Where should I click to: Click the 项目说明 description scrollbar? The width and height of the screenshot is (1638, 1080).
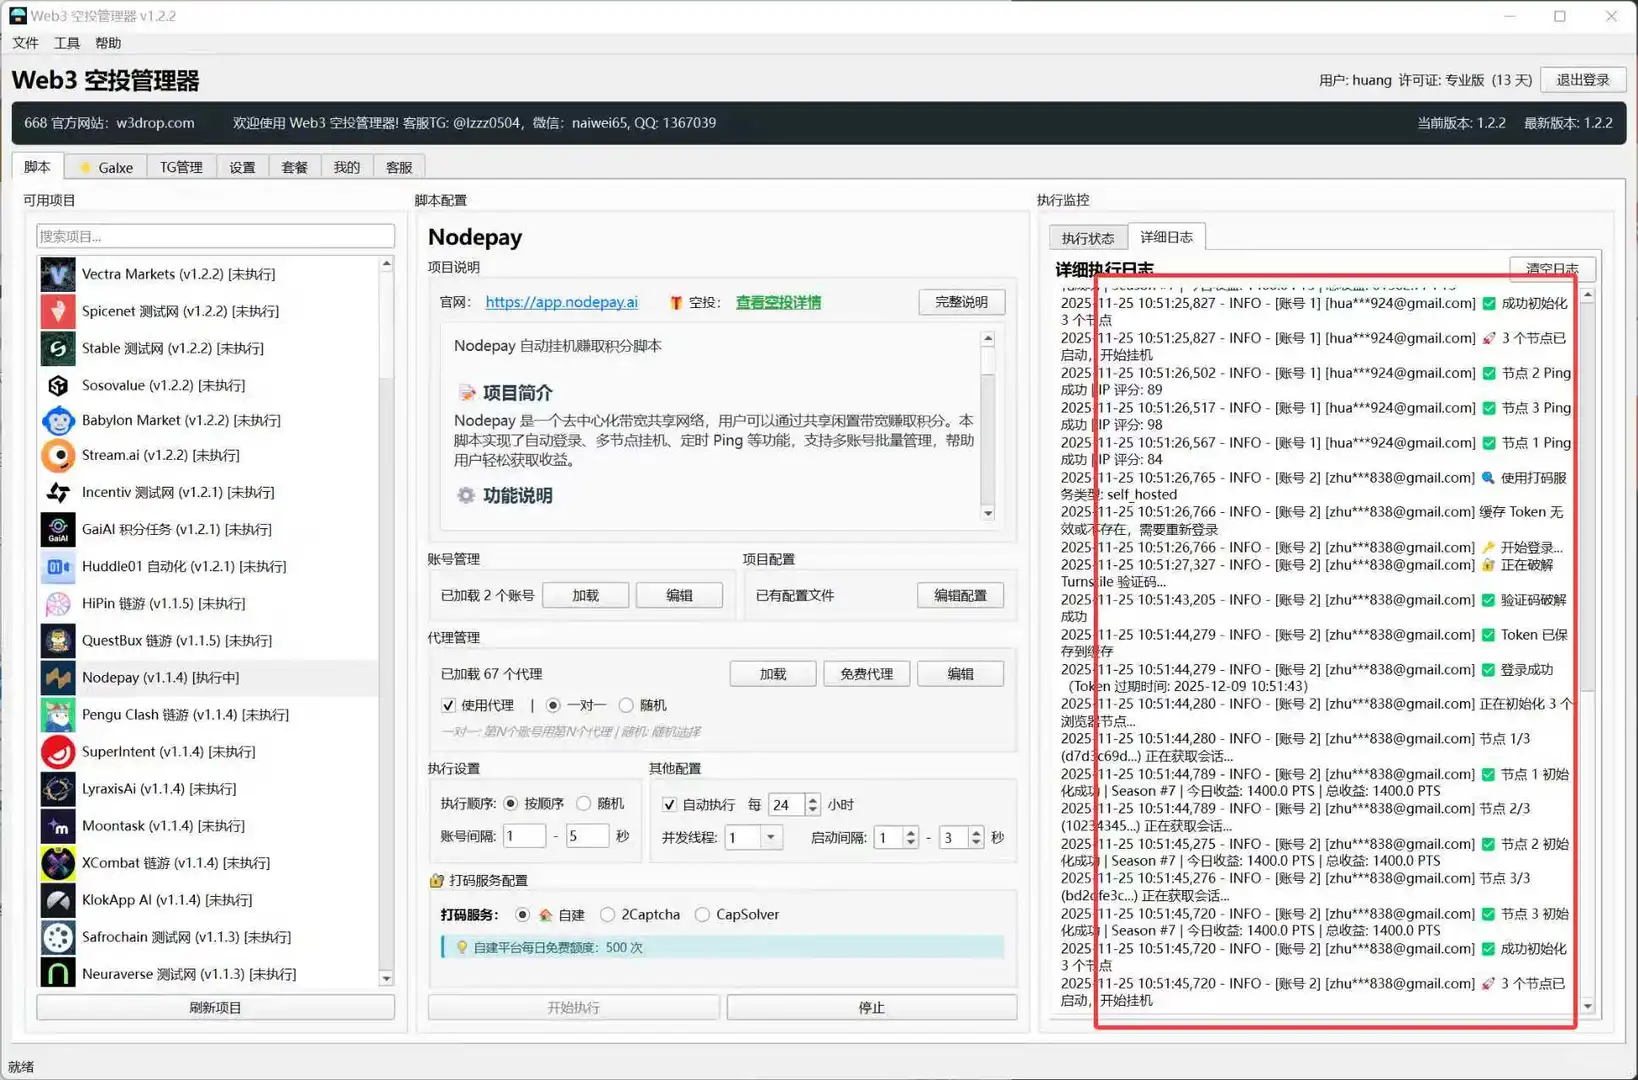pyautogui.click(x=988, y=425)
